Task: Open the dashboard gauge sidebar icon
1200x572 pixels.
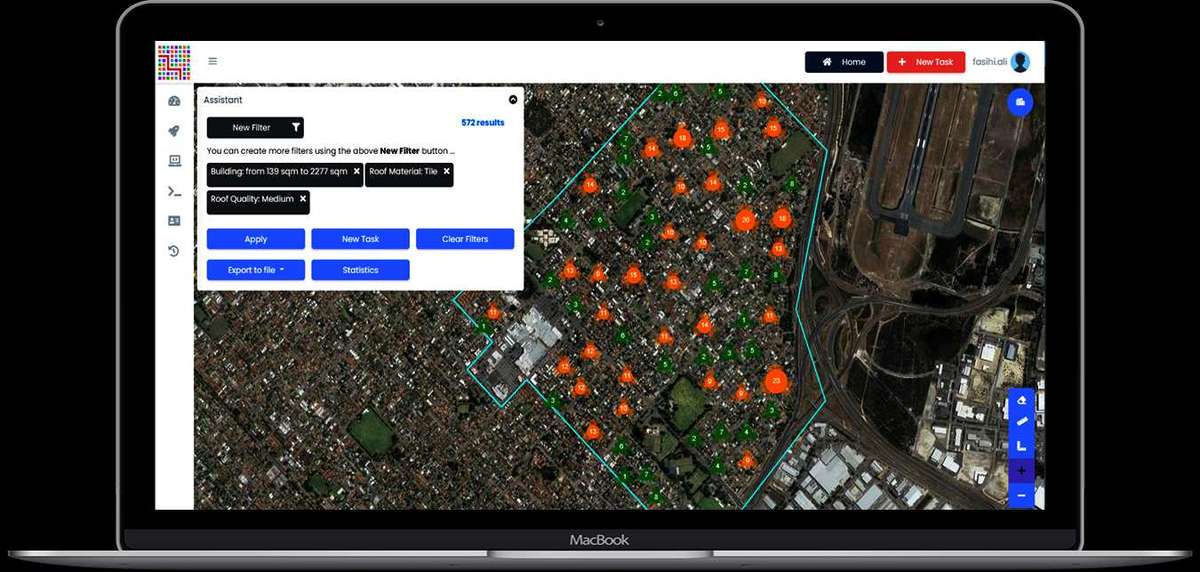Action: pos(174,101)
